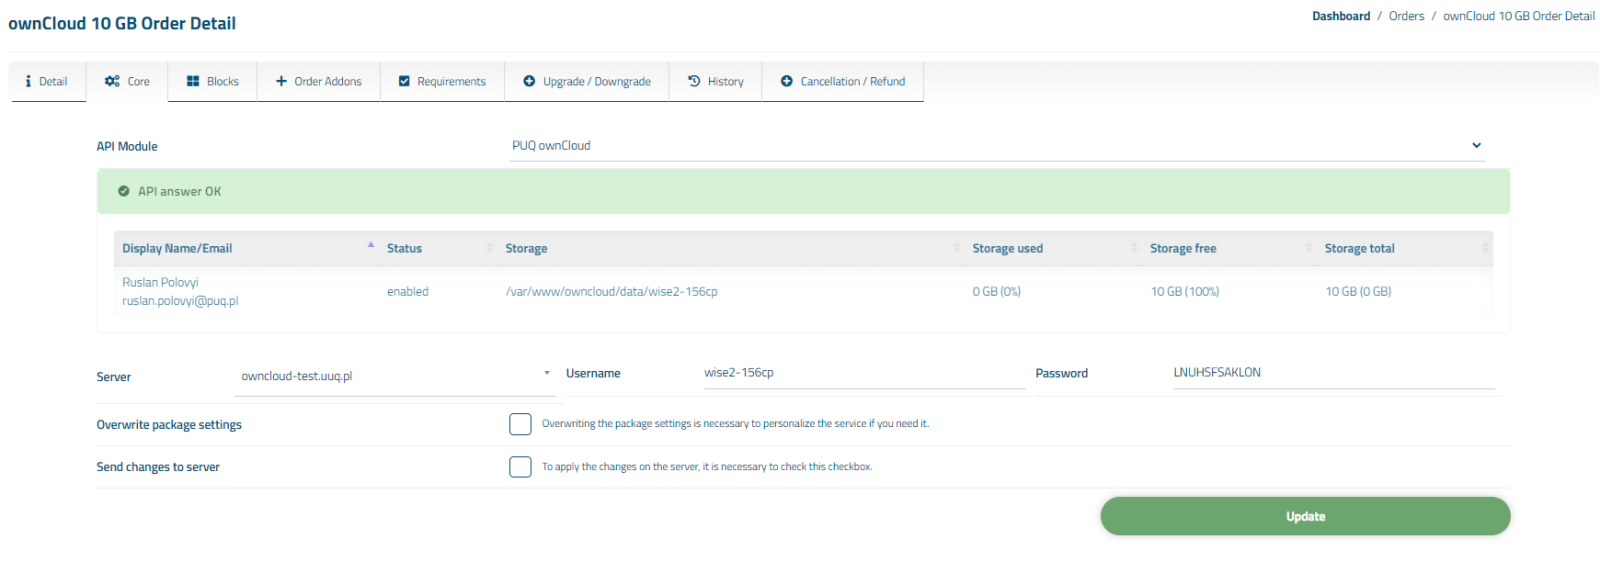
Task: Click the page title ownCloud 10 GB Order Detail
Action: [x=122, y=23]
